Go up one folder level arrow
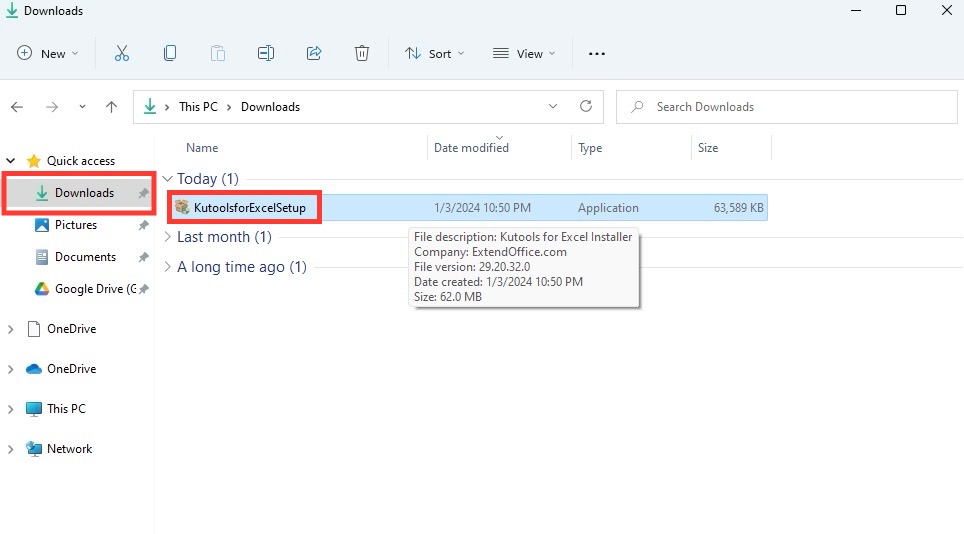Screen dimensions: 964x534 pos(111,107)
